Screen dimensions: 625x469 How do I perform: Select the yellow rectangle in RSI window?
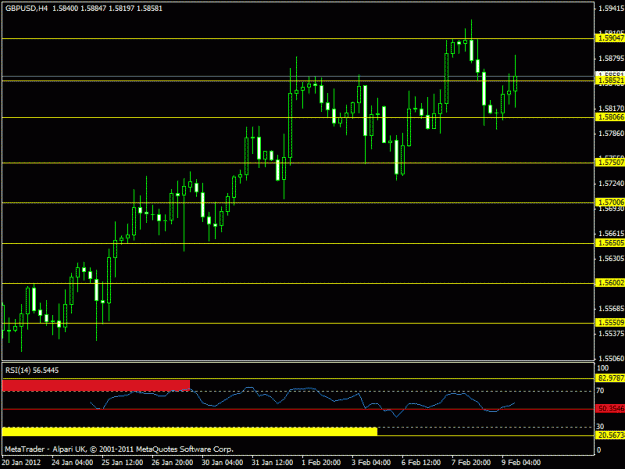(190, 431)
